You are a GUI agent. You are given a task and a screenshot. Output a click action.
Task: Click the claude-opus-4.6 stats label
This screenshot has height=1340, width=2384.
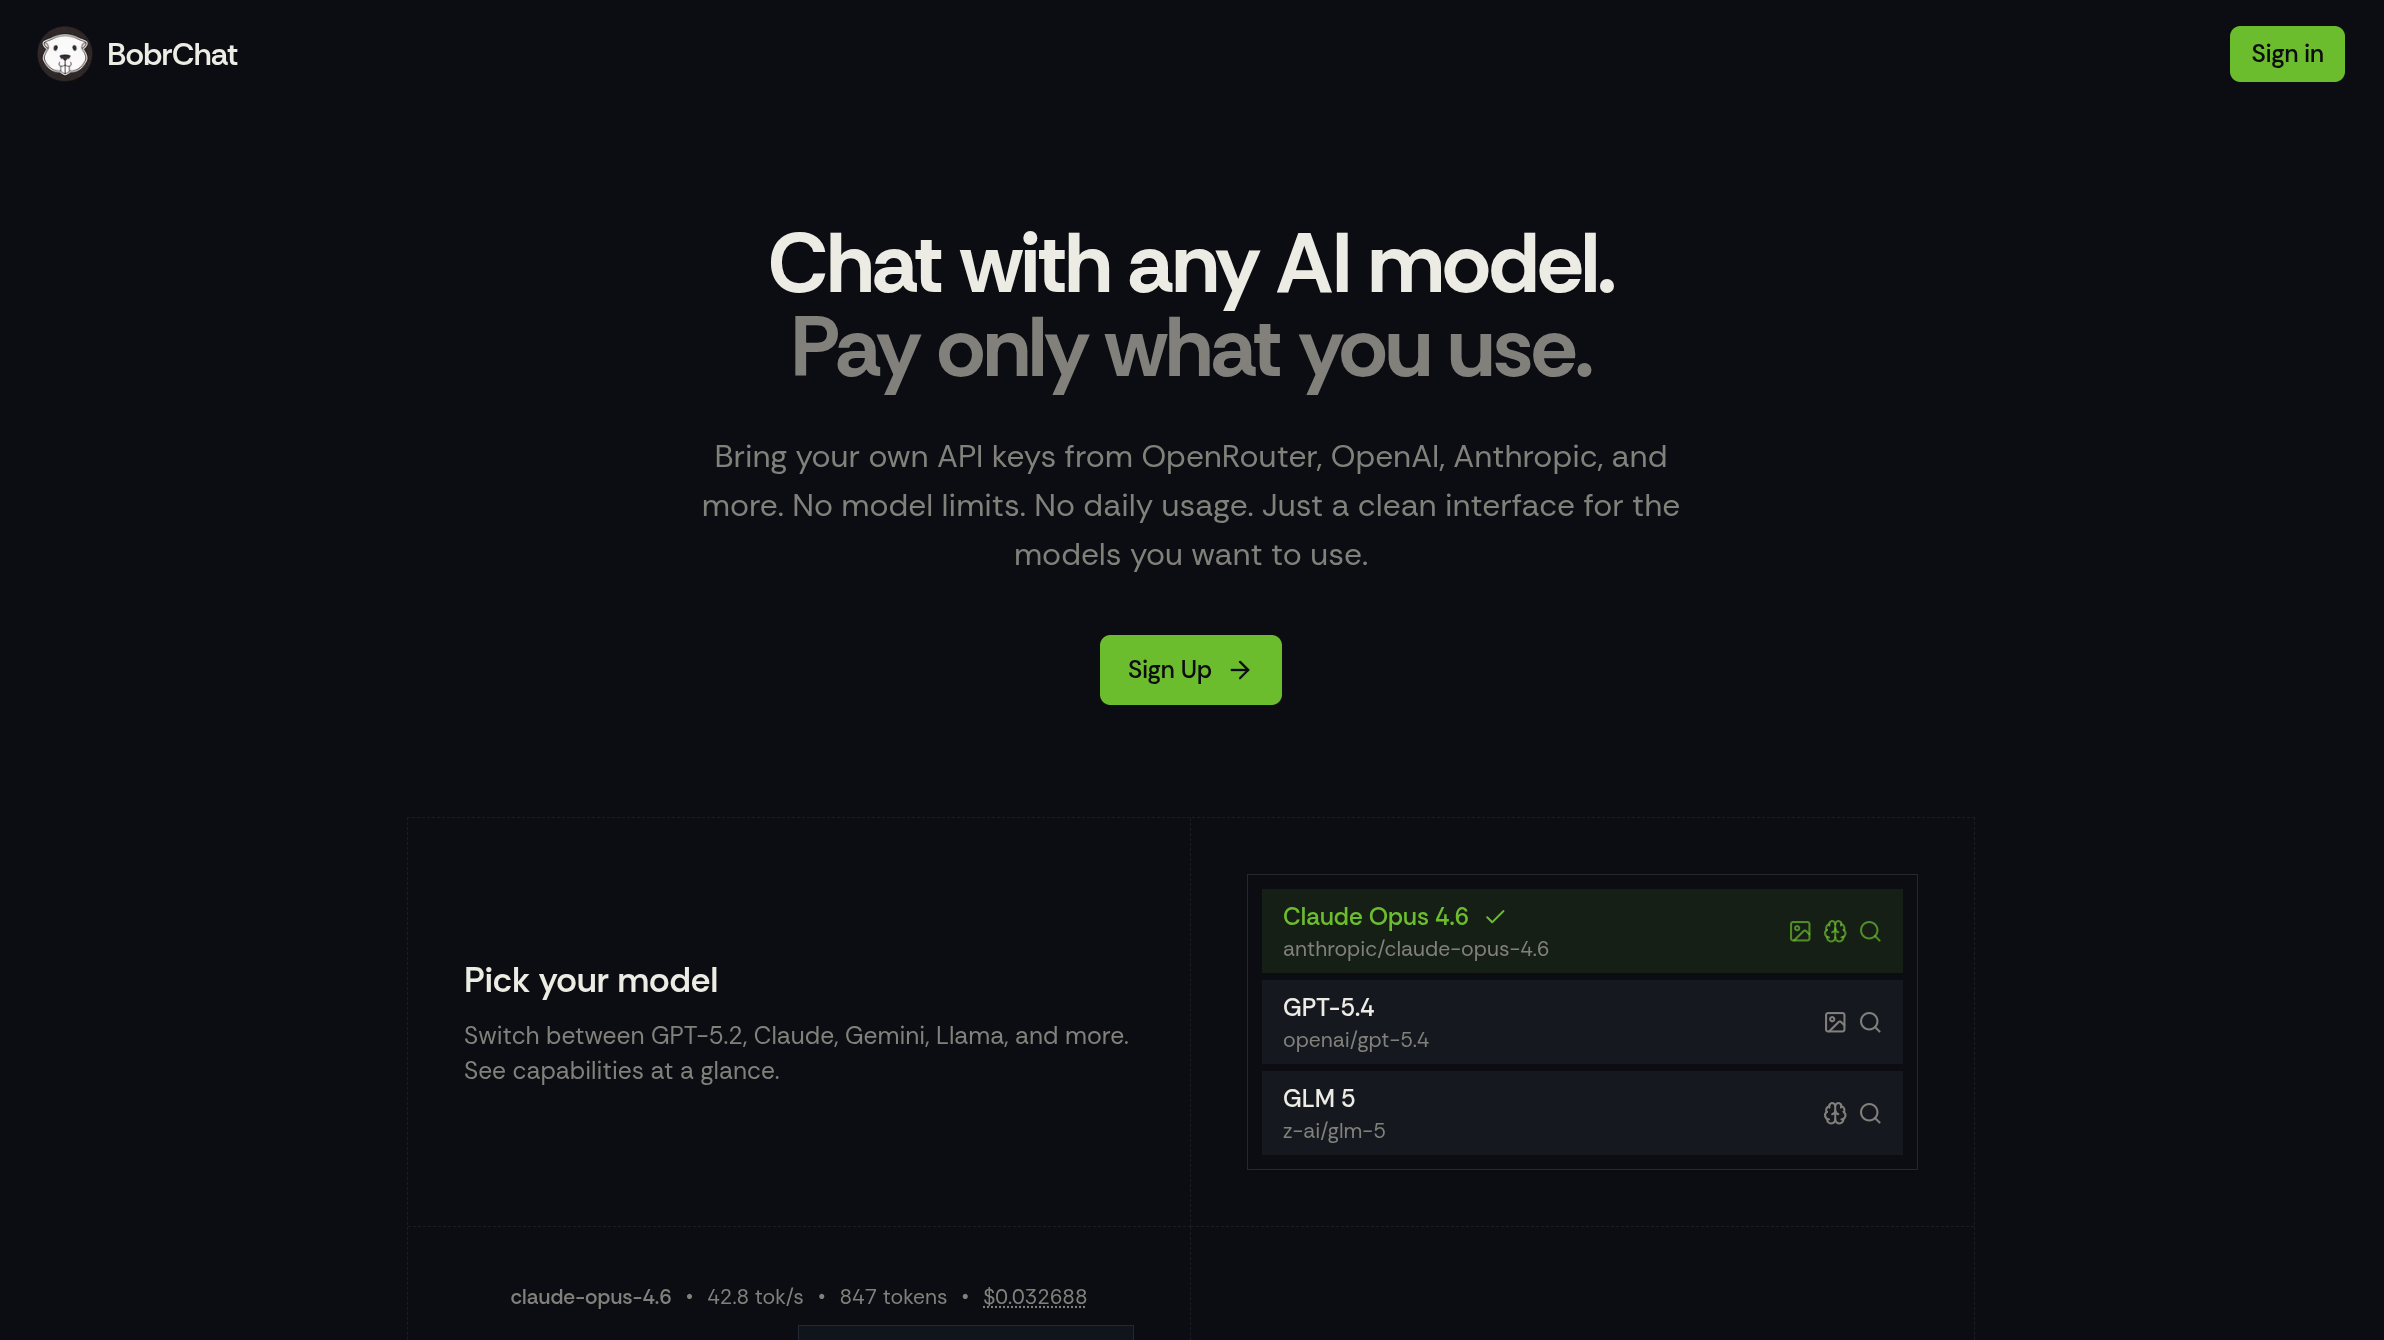(x=591, y=1297)
